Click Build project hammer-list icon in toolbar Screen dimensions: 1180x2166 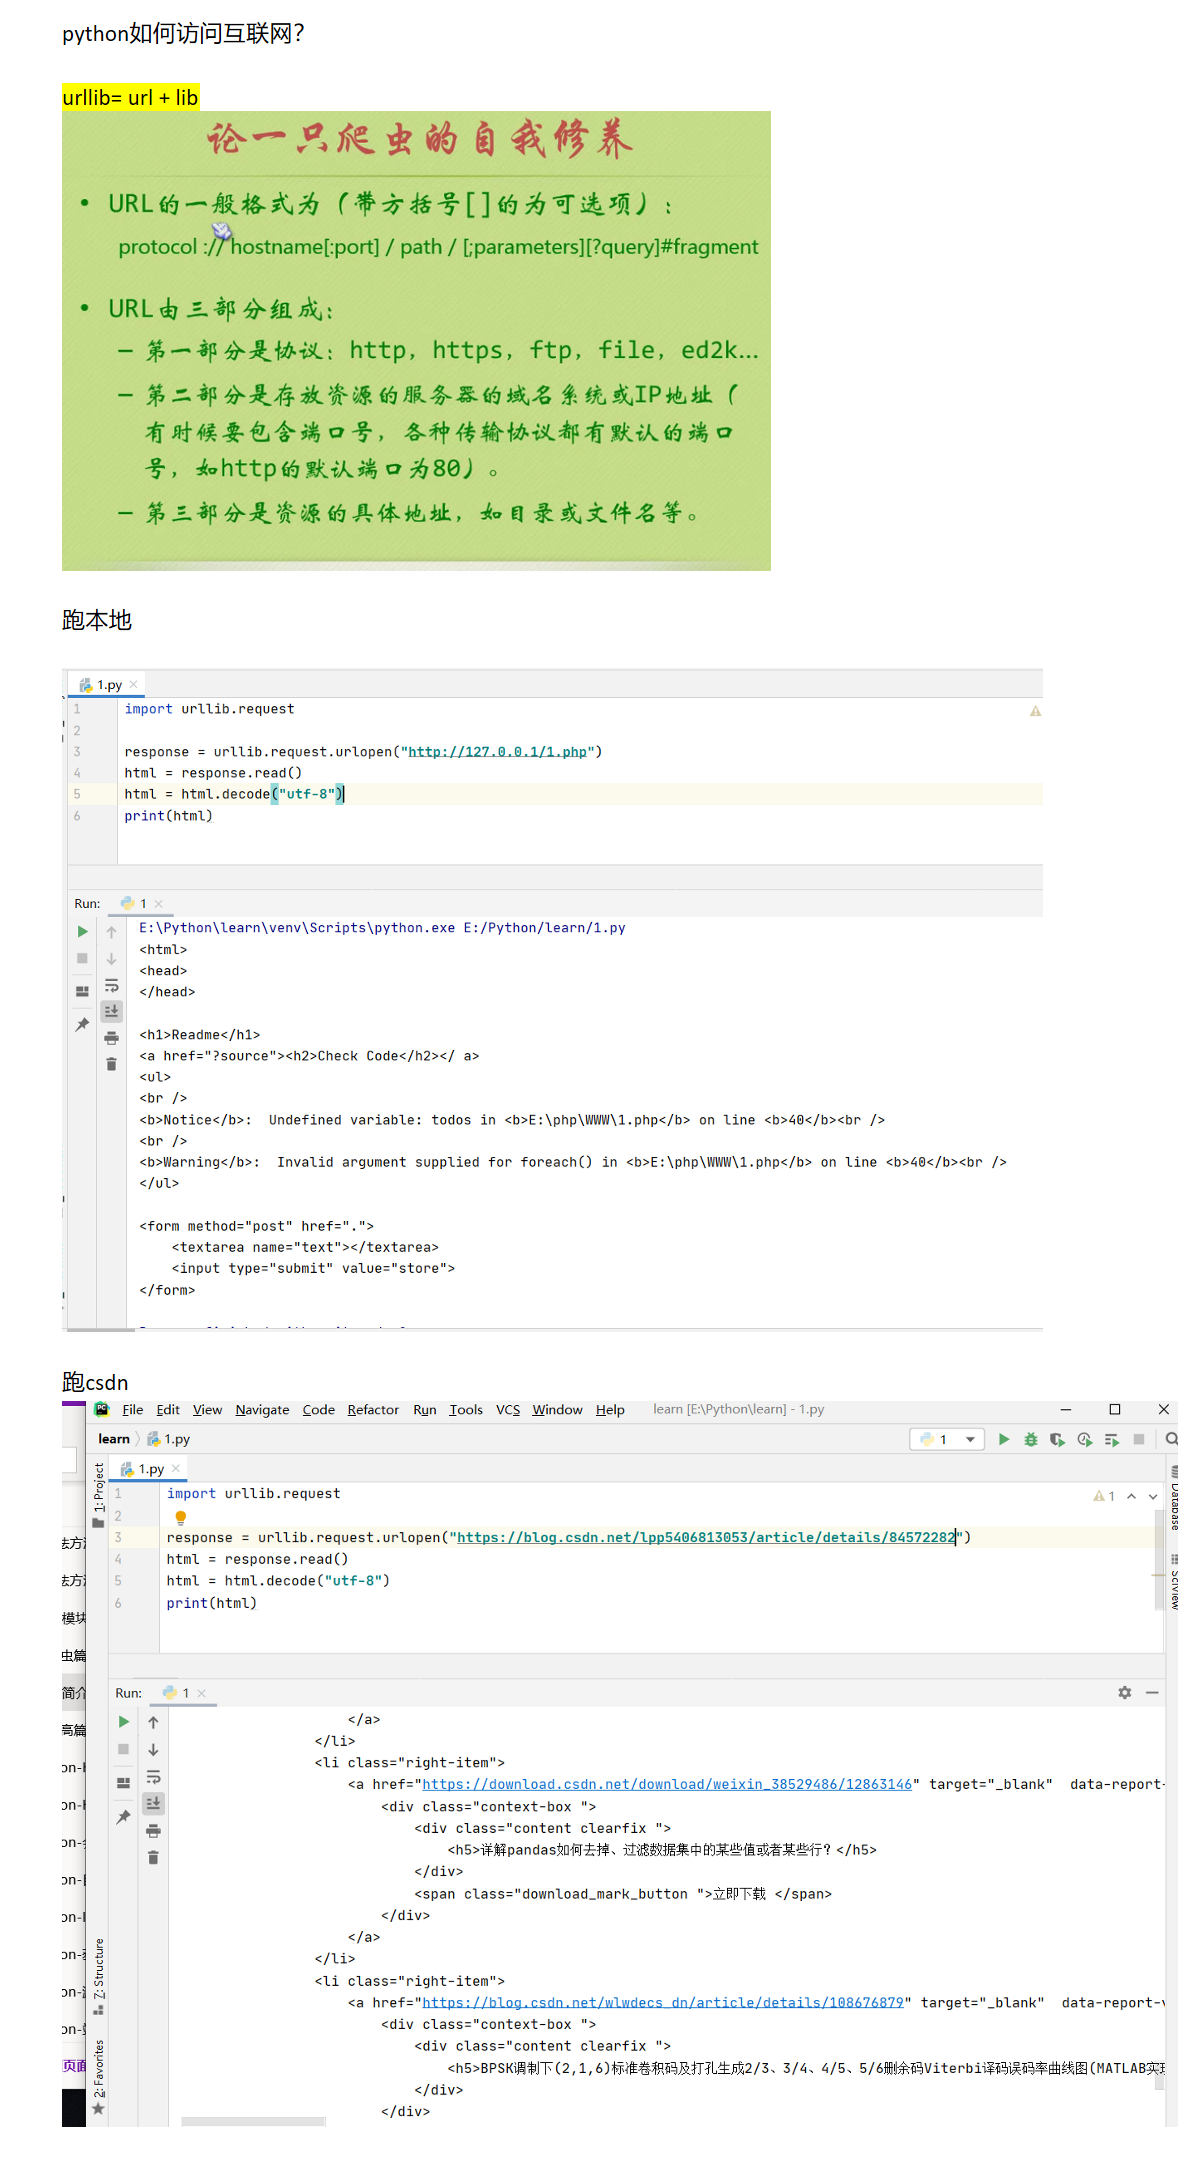[x=1111, y=1439]
